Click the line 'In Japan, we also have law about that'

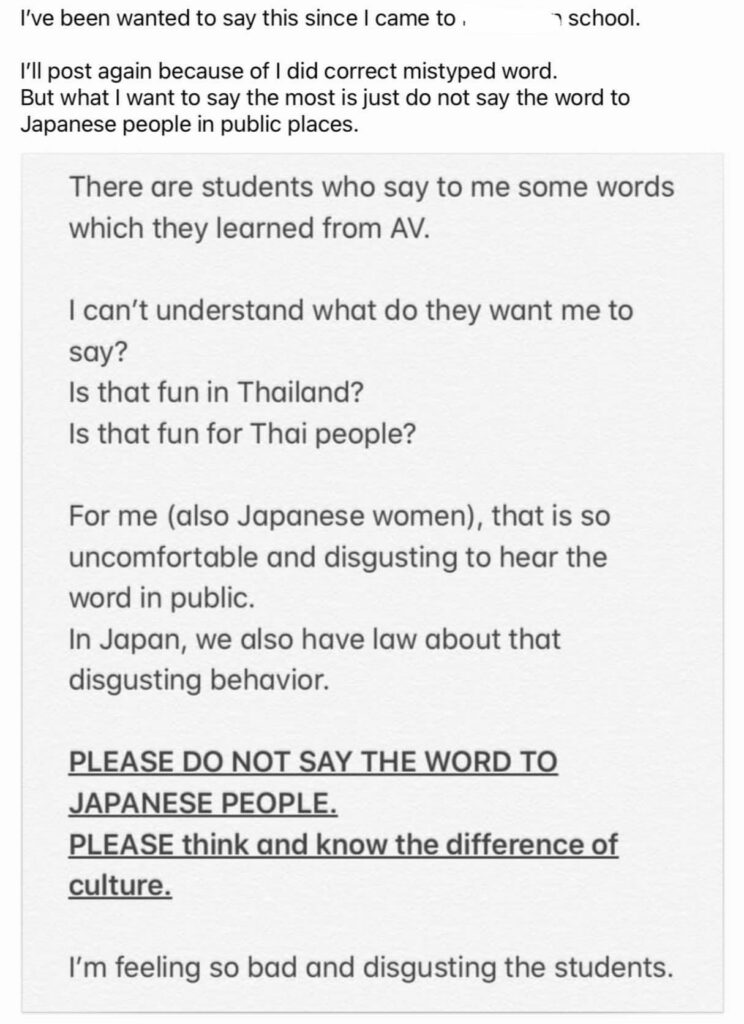click(315, 639)
